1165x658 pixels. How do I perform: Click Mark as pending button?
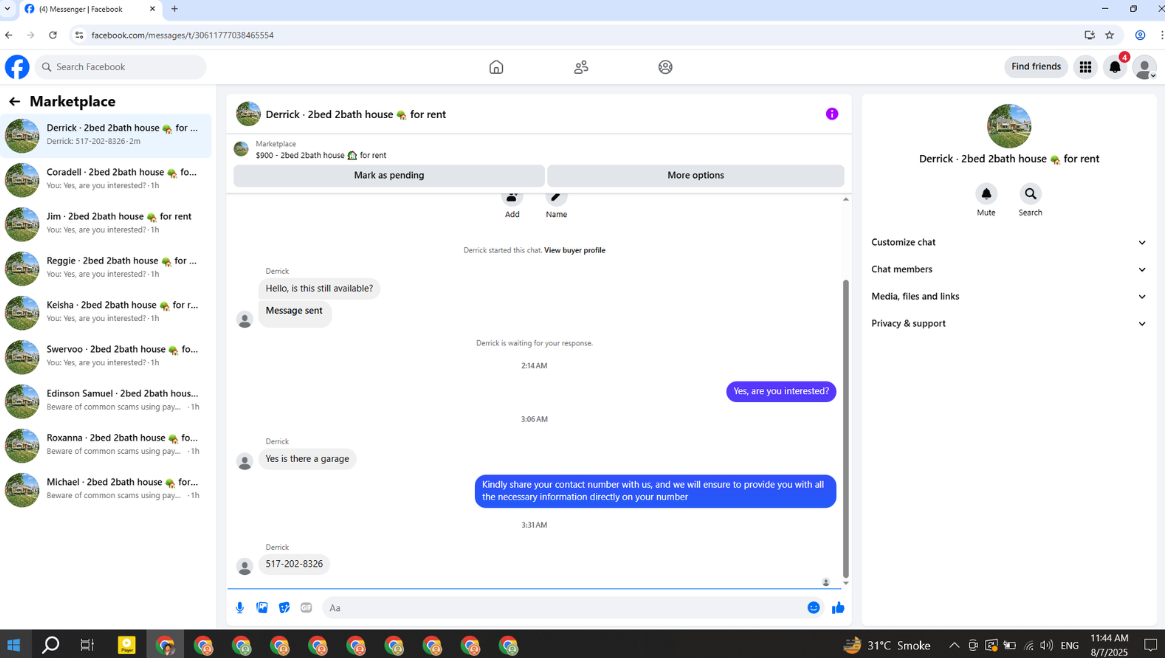pyautogui.click(x=389, y=175)
